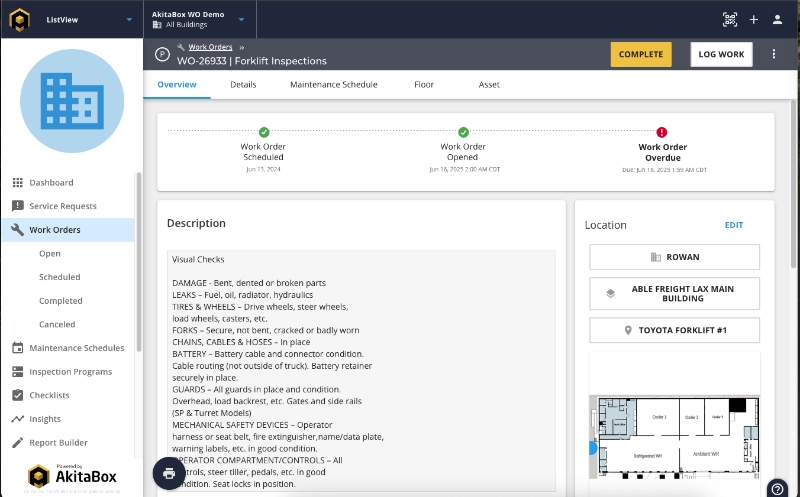Click the AkitaBox hexagon logo icon
800x497 pixels.
coord(19,20)
